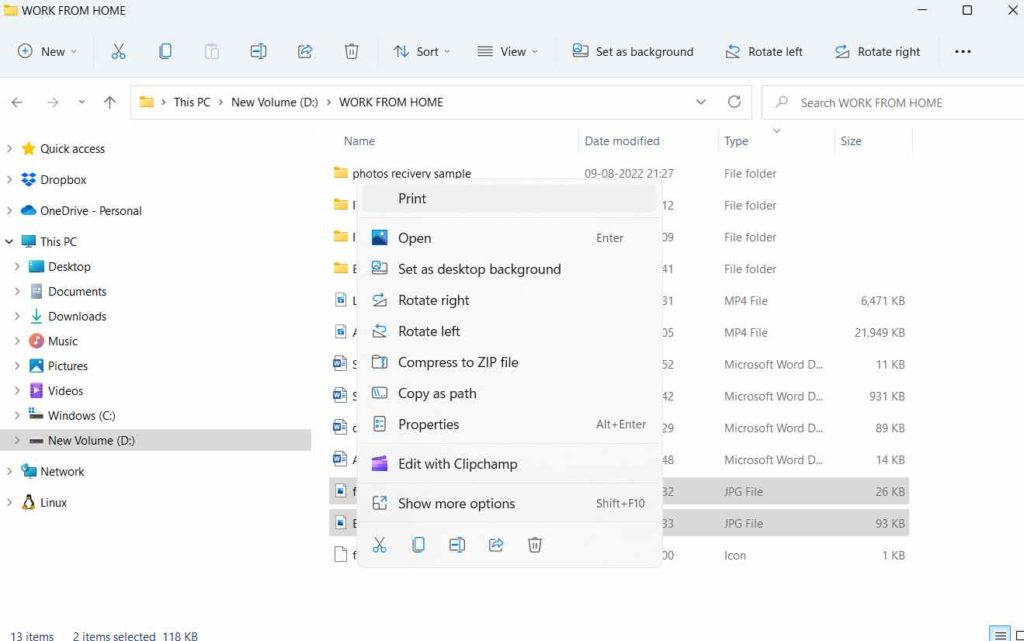Sort by the Name column header
The width and height of the screenshot is (1024, 641).
[359, 141]
